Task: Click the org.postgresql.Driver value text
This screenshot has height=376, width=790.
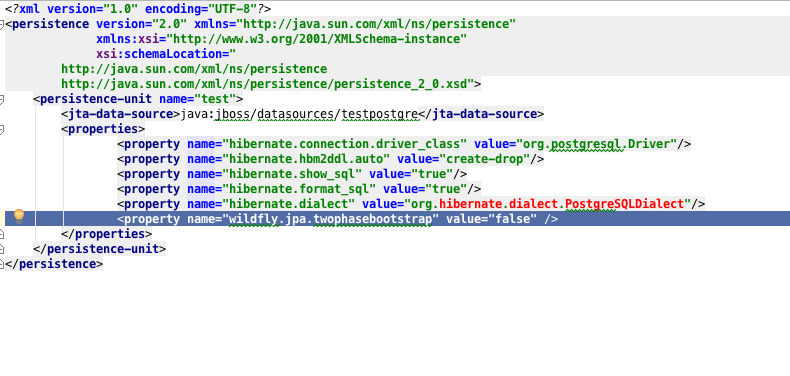Action: (596, 144)
